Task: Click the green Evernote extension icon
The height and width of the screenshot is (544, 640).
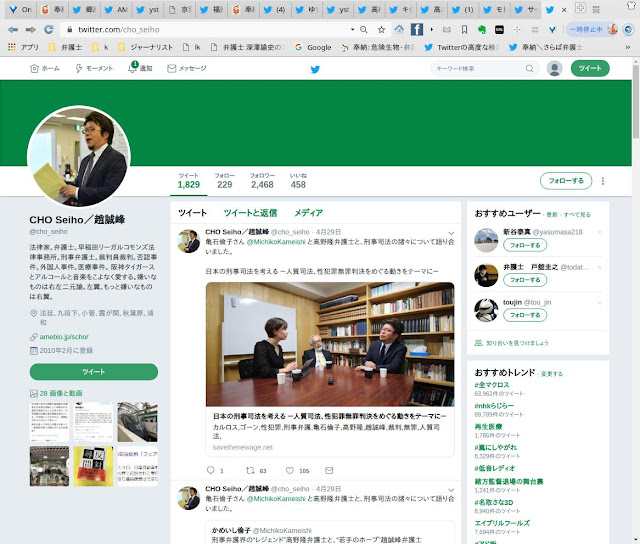Action: coord(482,29)
